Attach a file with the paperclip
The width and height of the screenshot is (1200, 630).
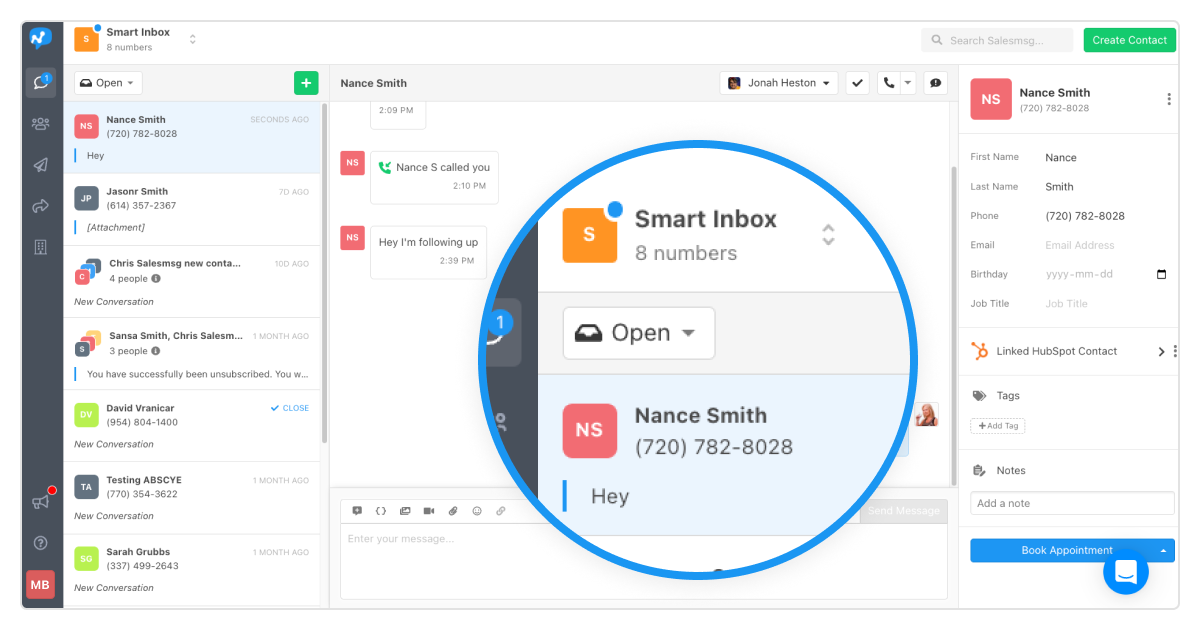453,511
